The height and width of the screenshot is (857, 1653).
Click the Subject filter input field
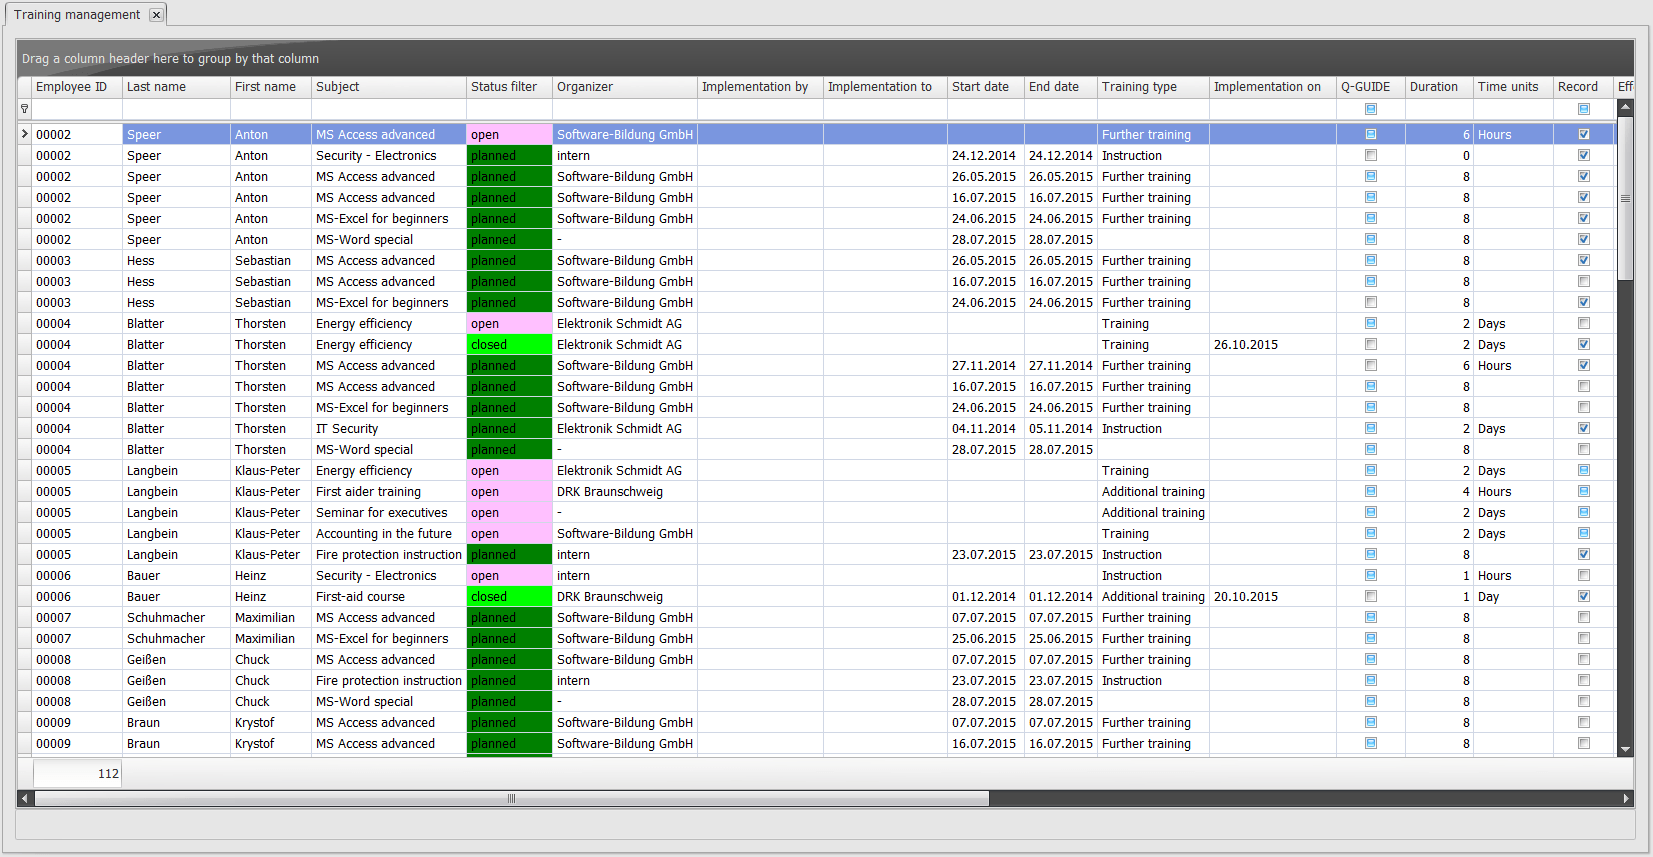pyautogui.click(x=388, y=109)
